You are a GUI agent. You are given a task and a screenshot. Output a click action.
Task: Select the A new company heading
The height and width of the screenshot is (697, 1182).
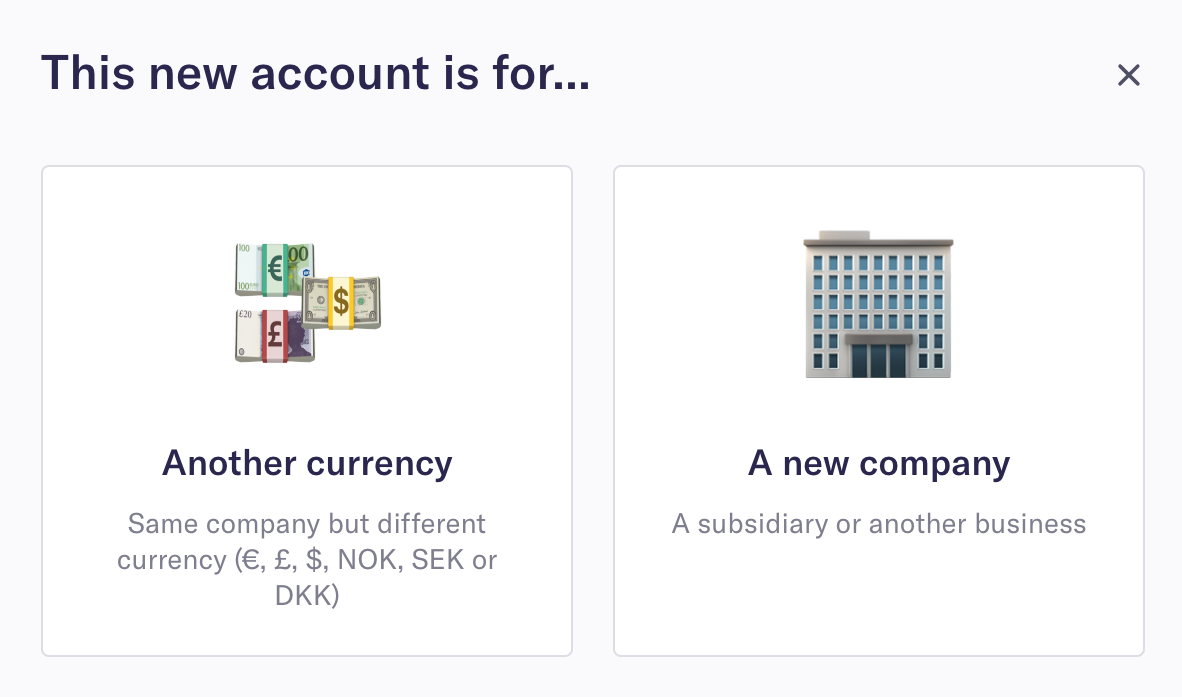879,463
